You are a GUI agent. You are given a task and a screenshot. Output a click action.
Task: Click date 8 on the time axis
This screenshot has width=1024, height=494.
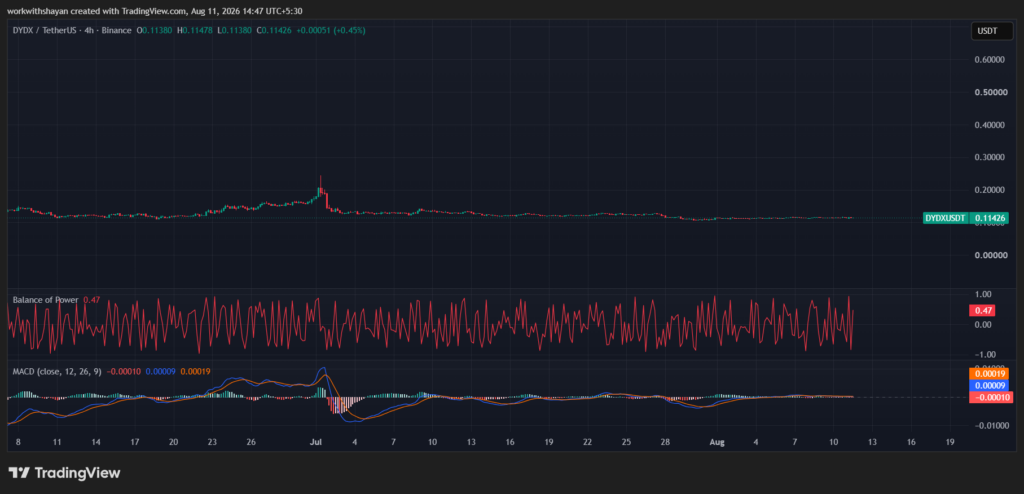18,442
